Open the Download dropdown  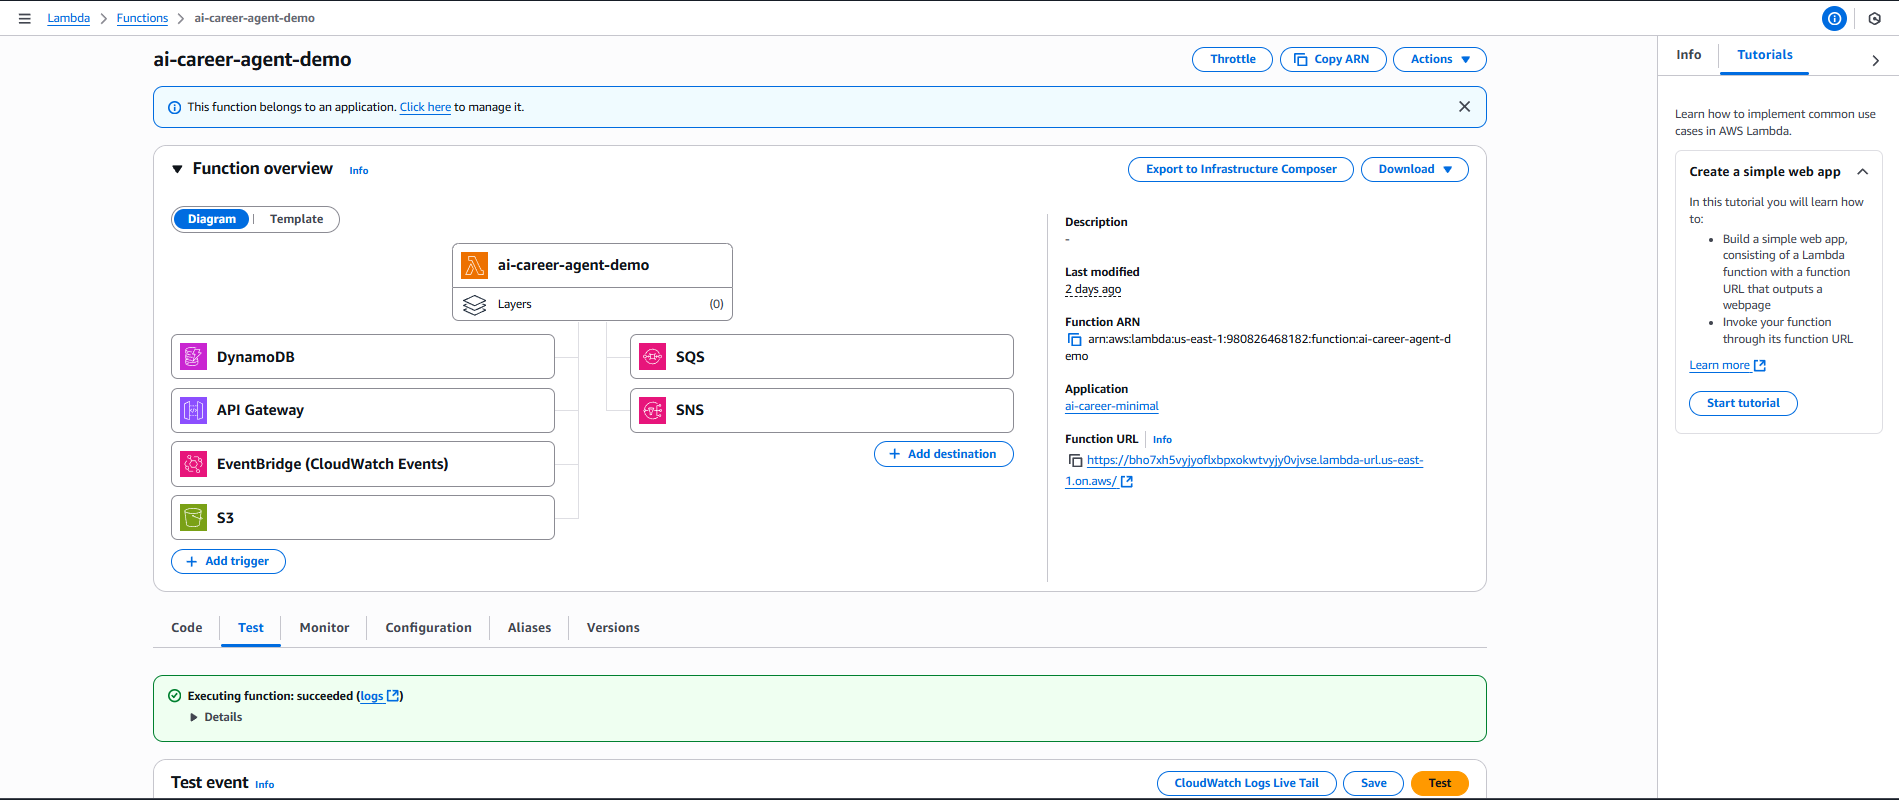1415,170
